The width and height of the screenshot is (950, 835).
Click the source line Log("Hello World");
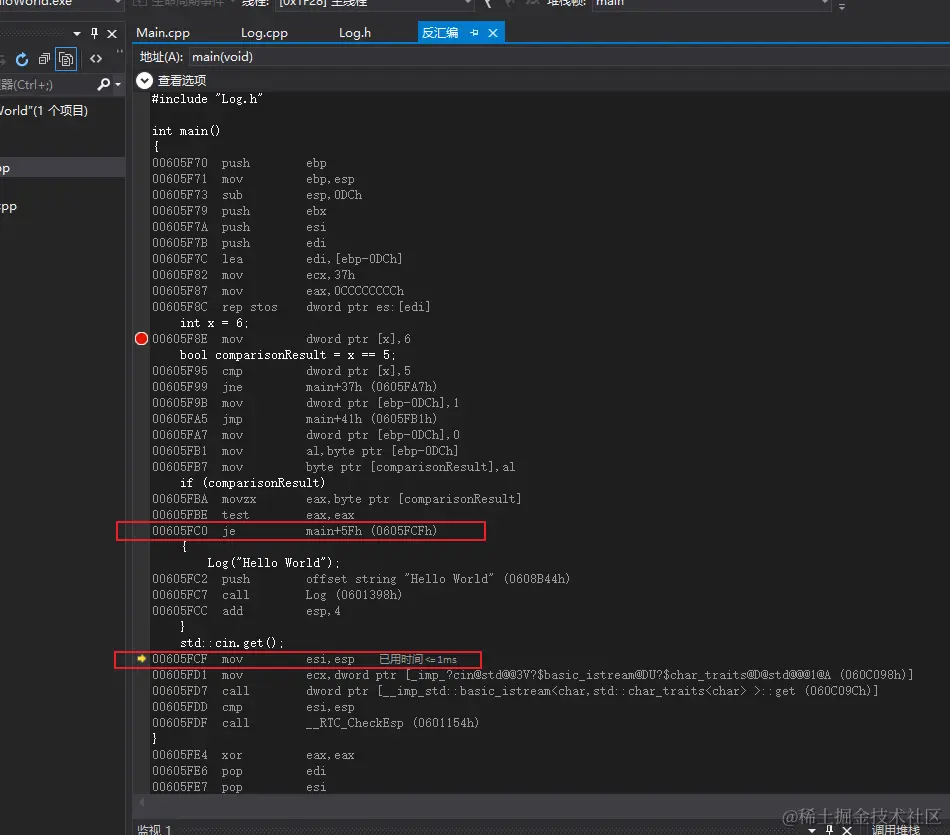pyautogui.click(x=273, y=563)
